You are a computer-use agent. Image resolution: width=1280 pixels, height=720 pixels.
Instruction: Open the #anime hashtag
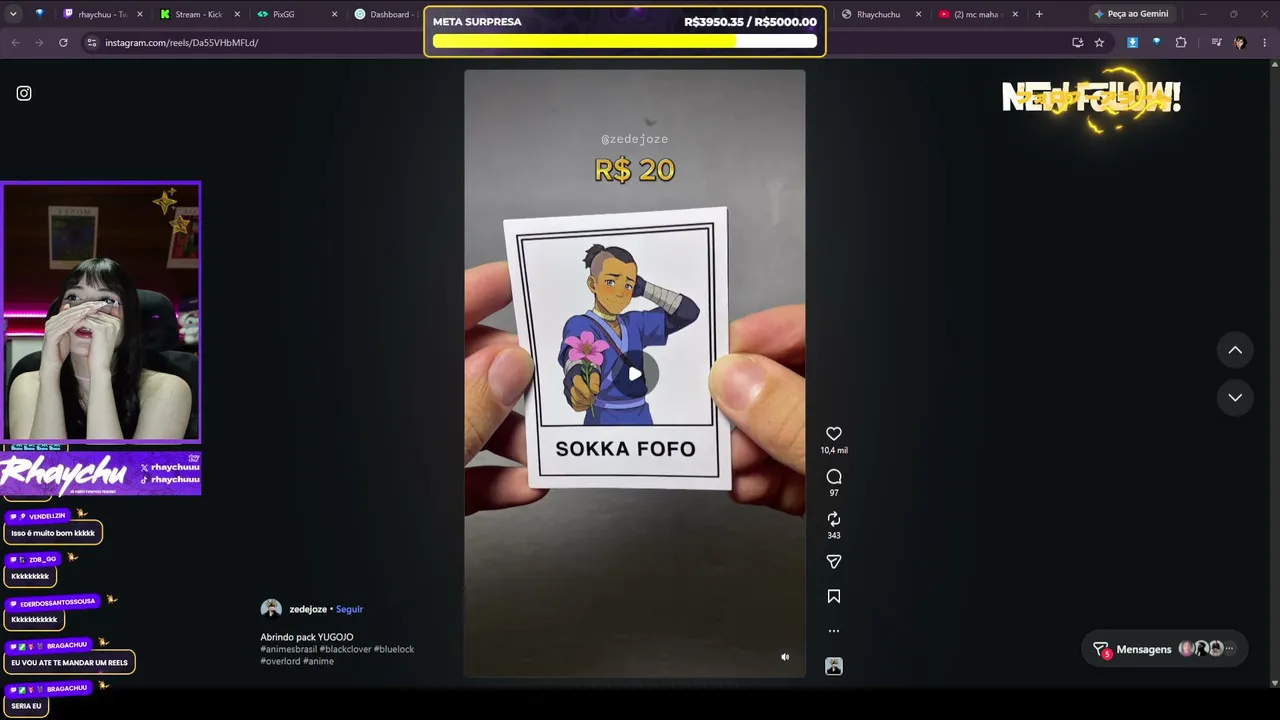(319, 661)
